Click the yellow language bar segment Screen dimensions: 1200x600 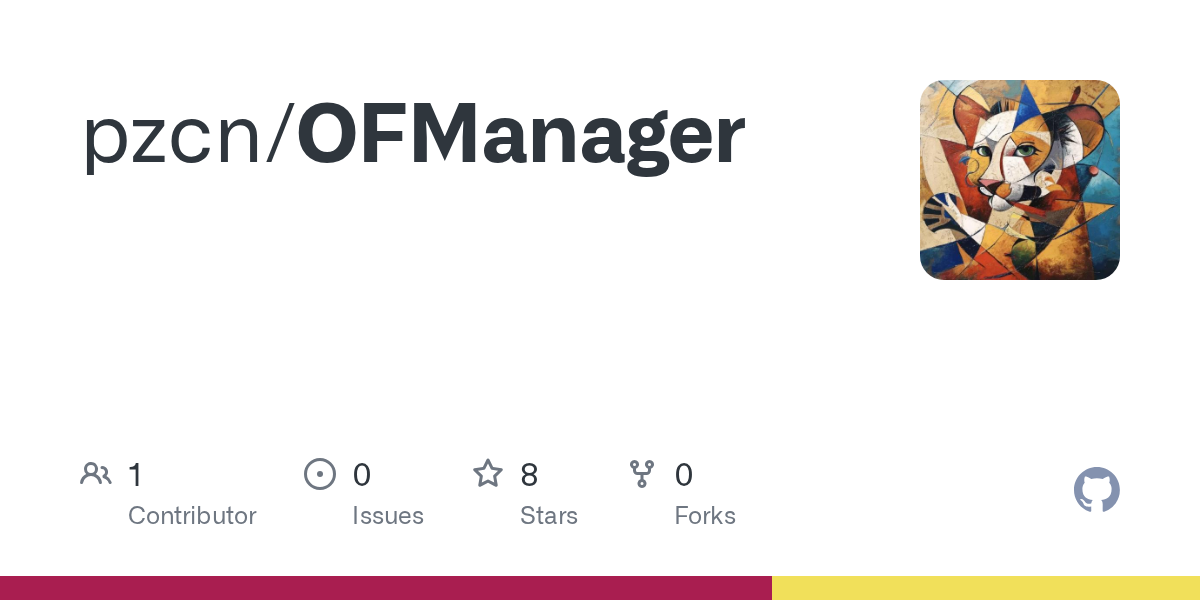point(986,588)
